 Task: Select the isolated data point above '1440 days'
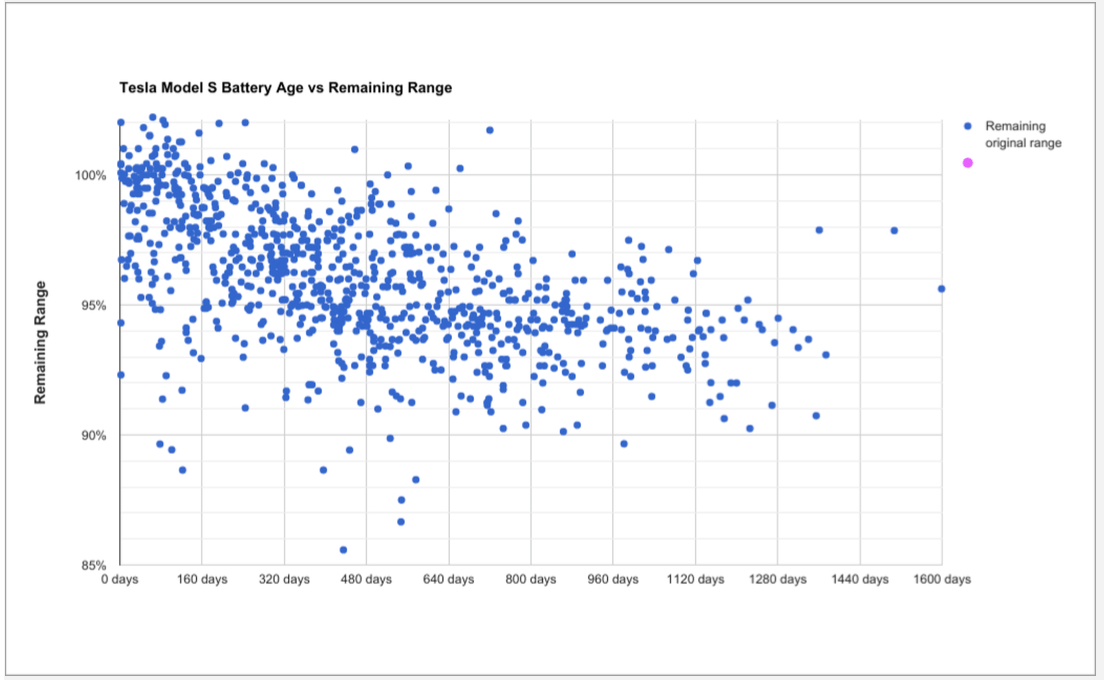[894, 230]
